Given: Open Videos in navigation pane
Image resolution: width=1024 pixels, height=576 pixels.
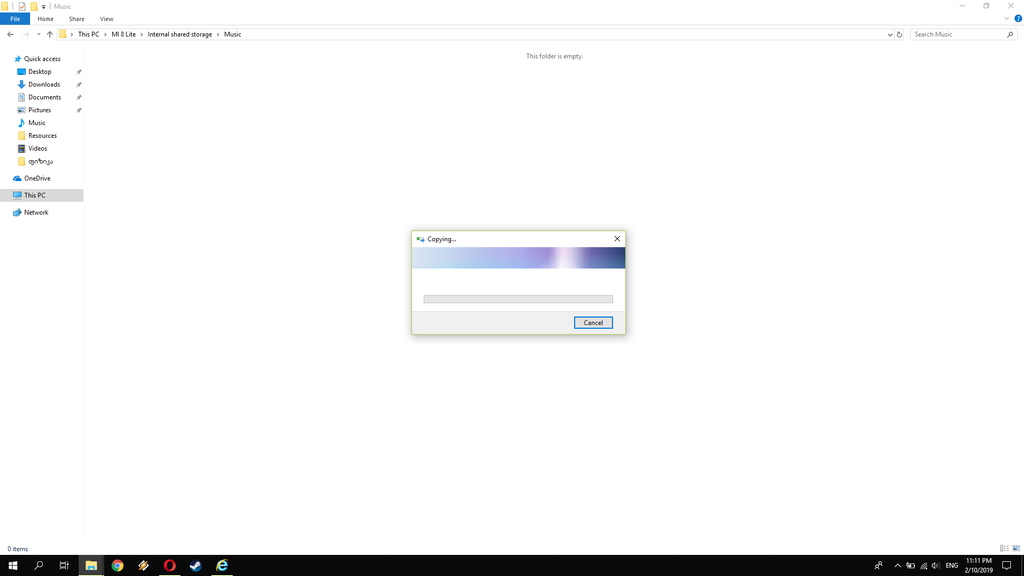Looking at the screenshot, I should tap(37, 148).
